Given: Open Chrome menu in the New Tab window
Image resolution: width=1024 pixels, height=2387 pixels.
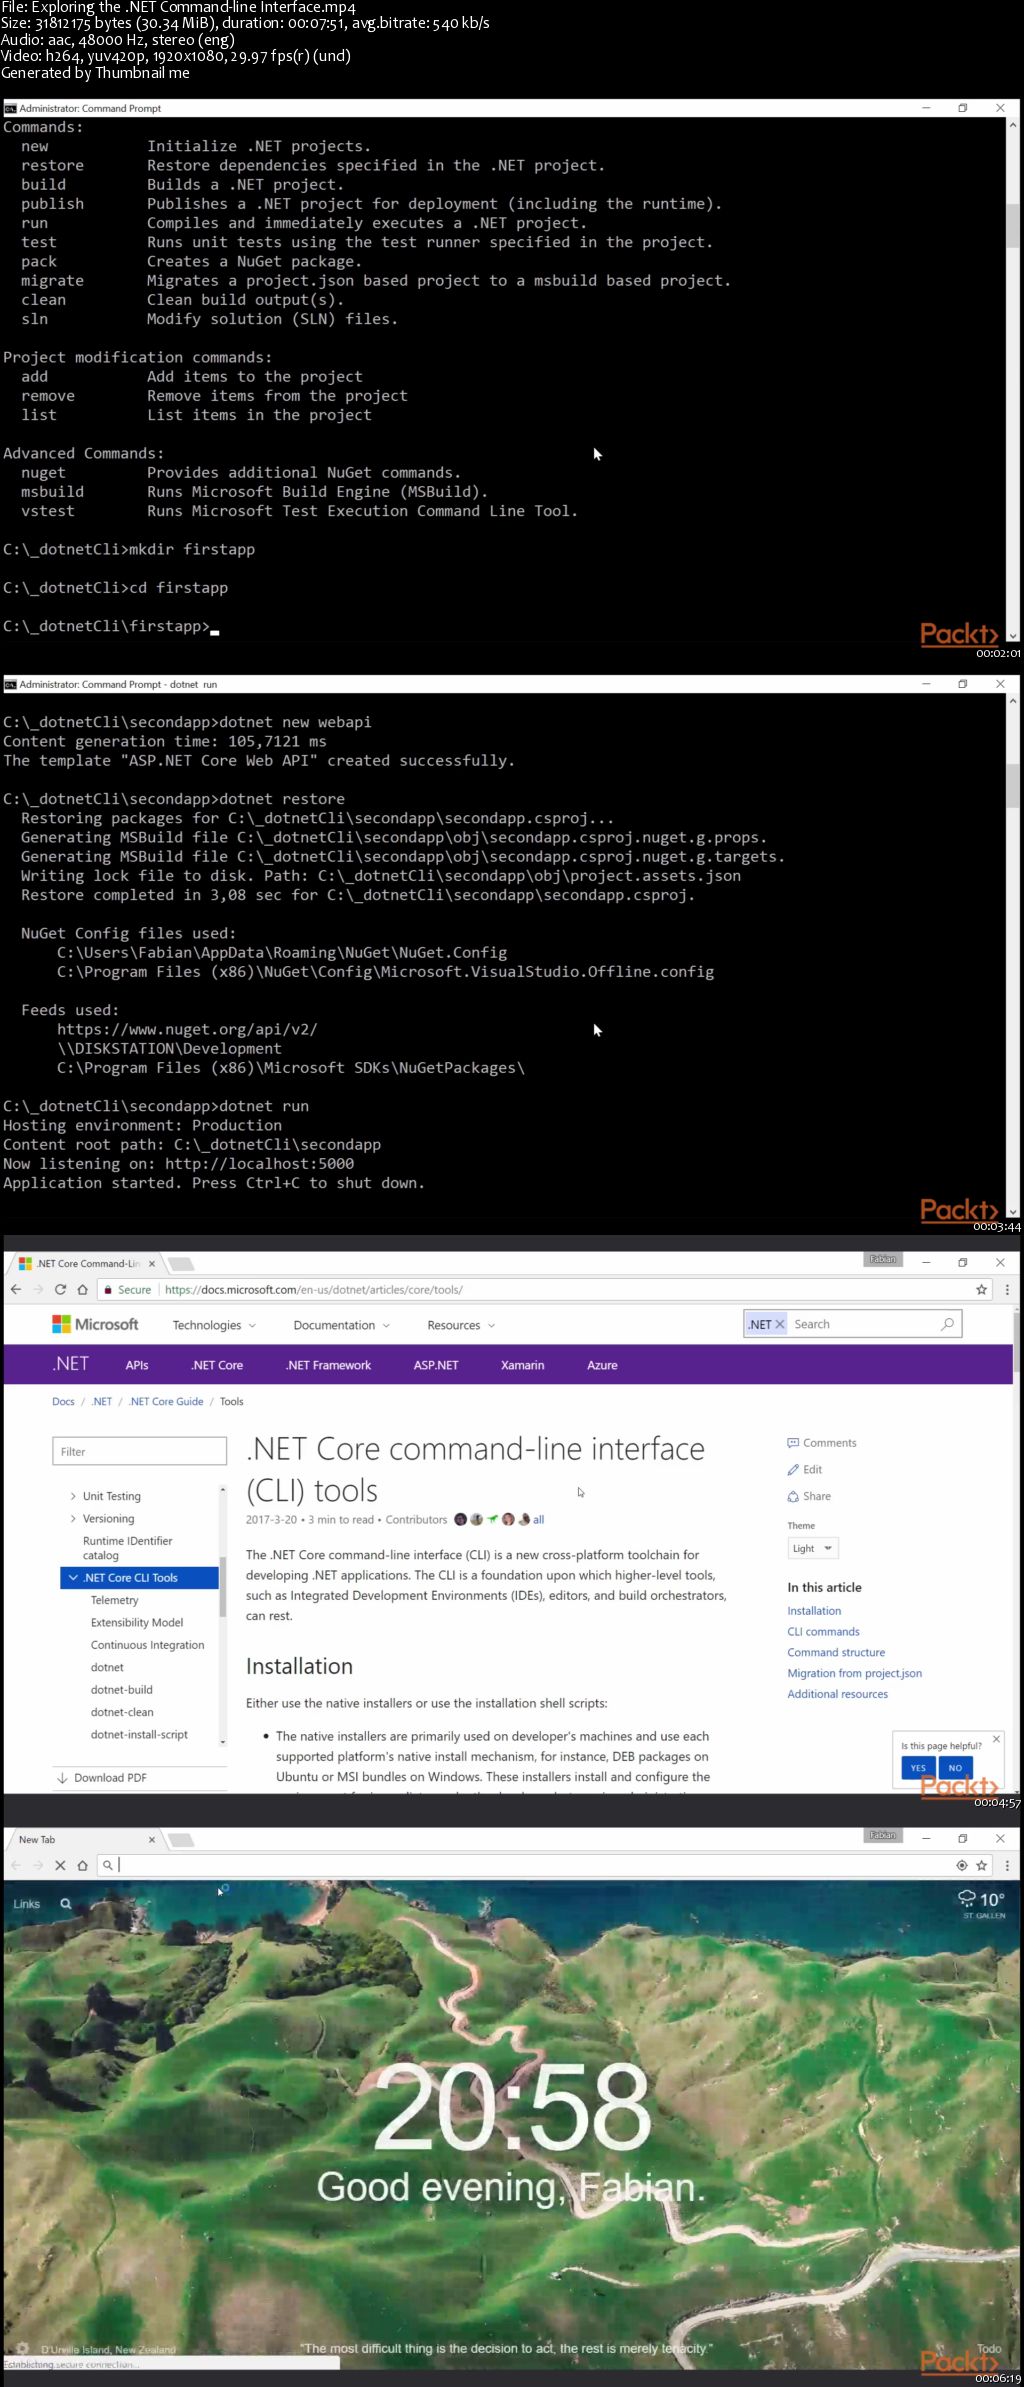Looking at the screenshot, I should click(x=1007, y=1865).
